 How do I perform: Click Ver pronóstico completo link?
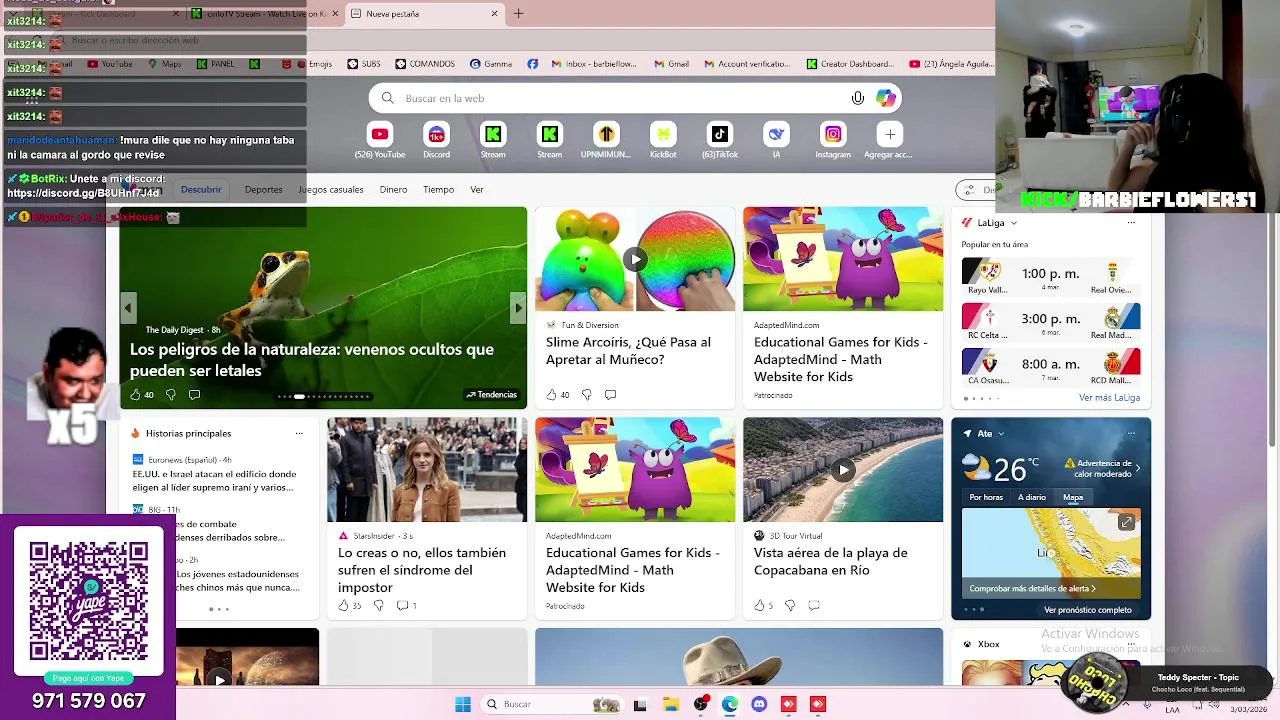pos(1087,610)
